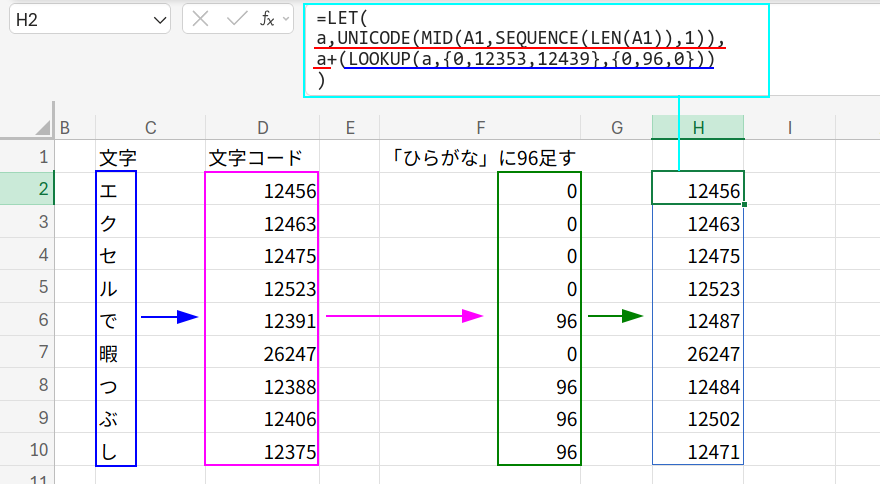Select the column D header
This screenshot has height=484, width=880.
coord(262,127)
